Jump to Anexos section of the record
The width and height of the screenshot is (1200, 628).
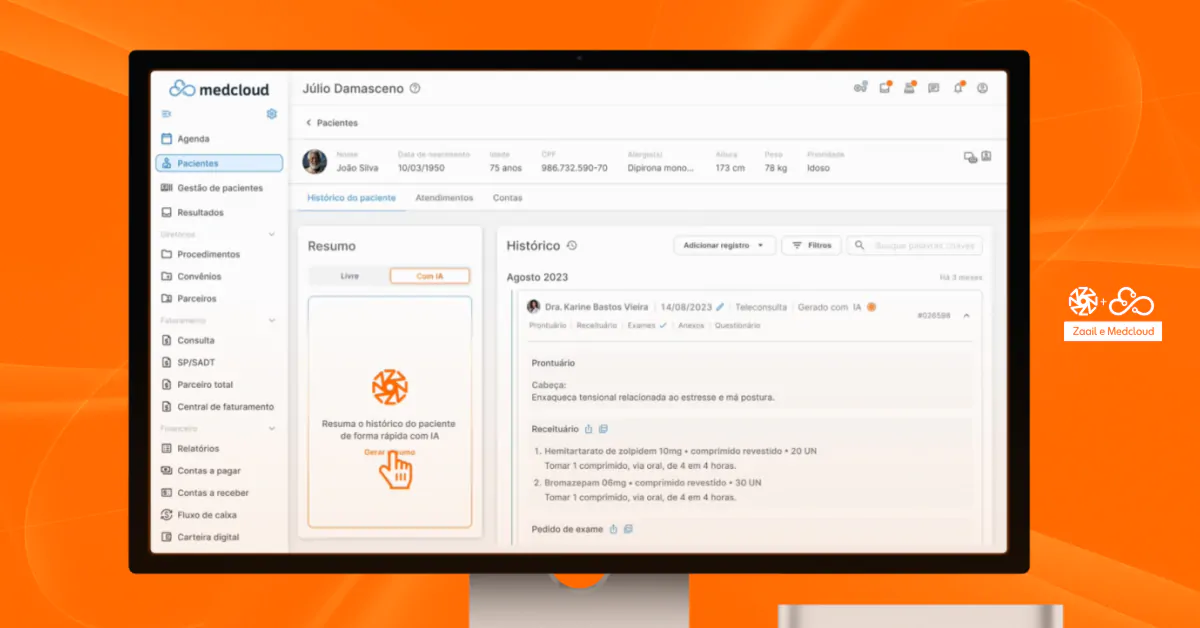[x=691, y=325]
